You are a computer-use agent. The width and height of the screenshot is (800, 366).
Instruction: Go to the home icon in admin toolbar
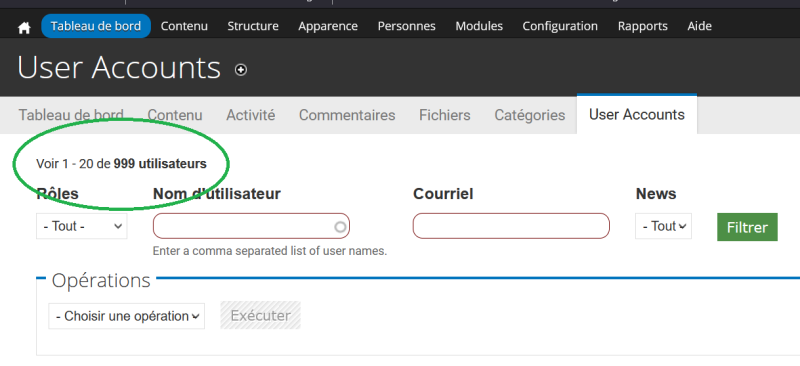click(x=24, y=27)
